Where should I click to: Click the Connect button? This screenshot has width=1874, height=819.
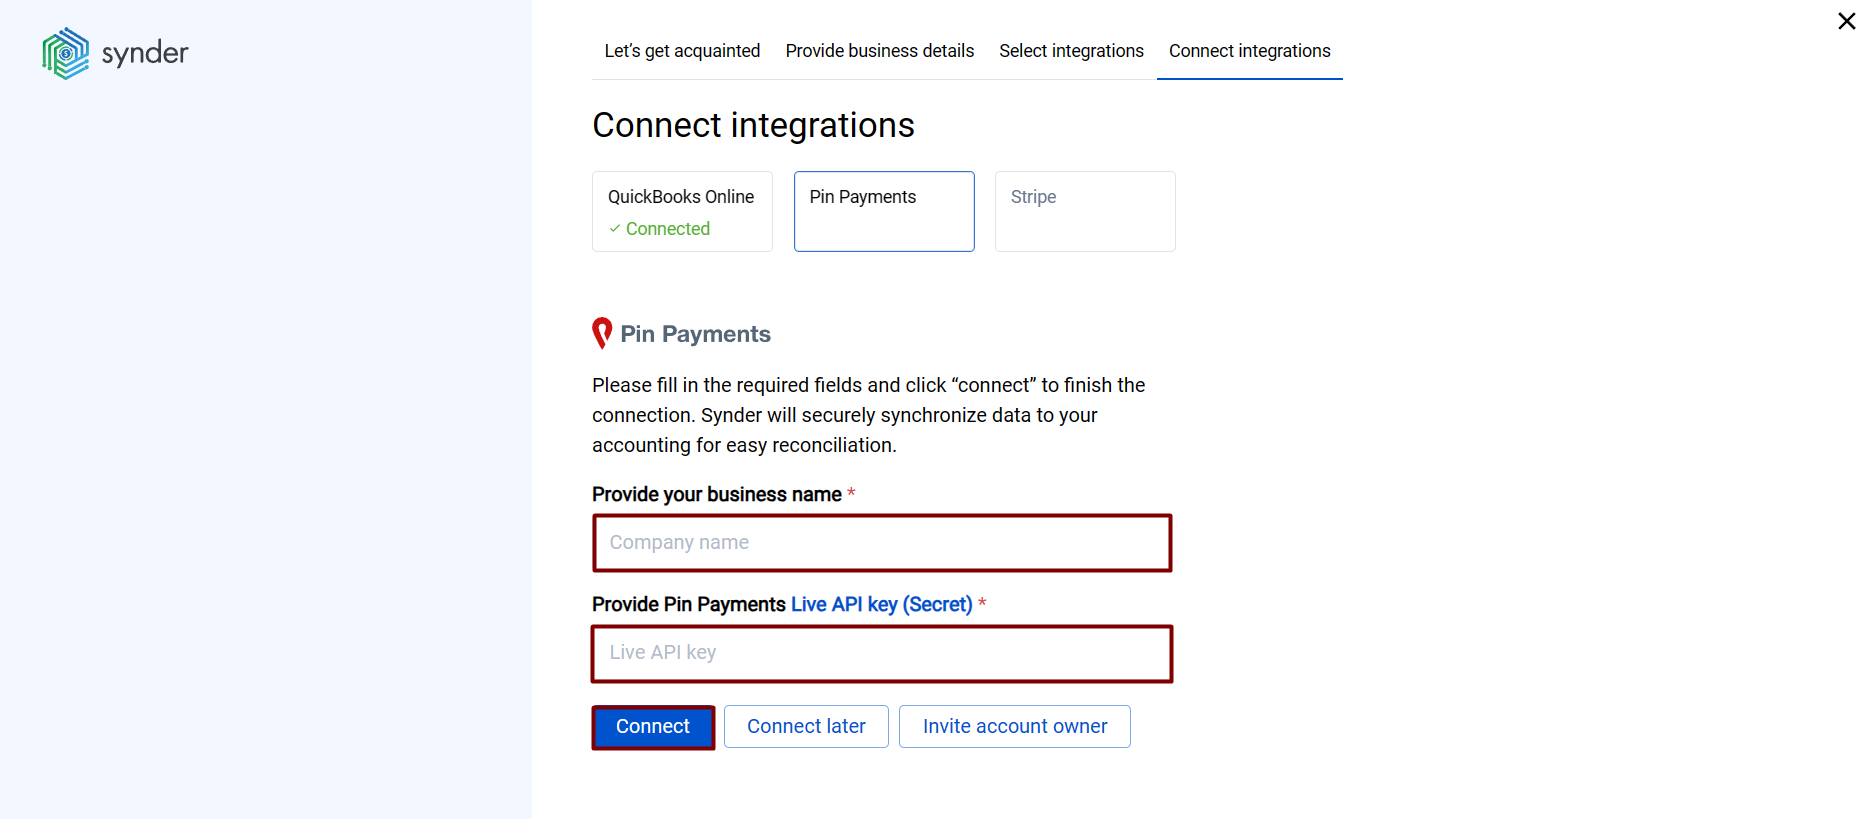click(x=653, y=726)
